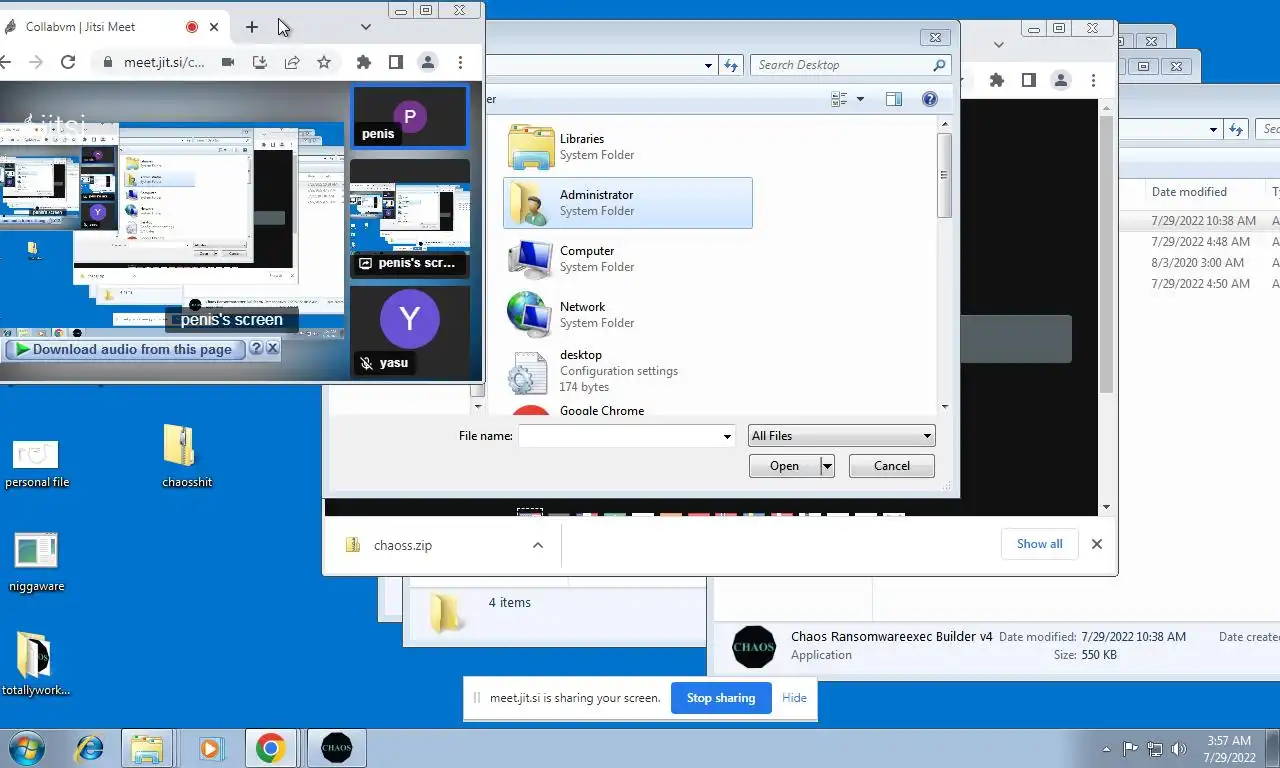
Task: Reload the Jitsi Meet page
Action: pos(68,62)
